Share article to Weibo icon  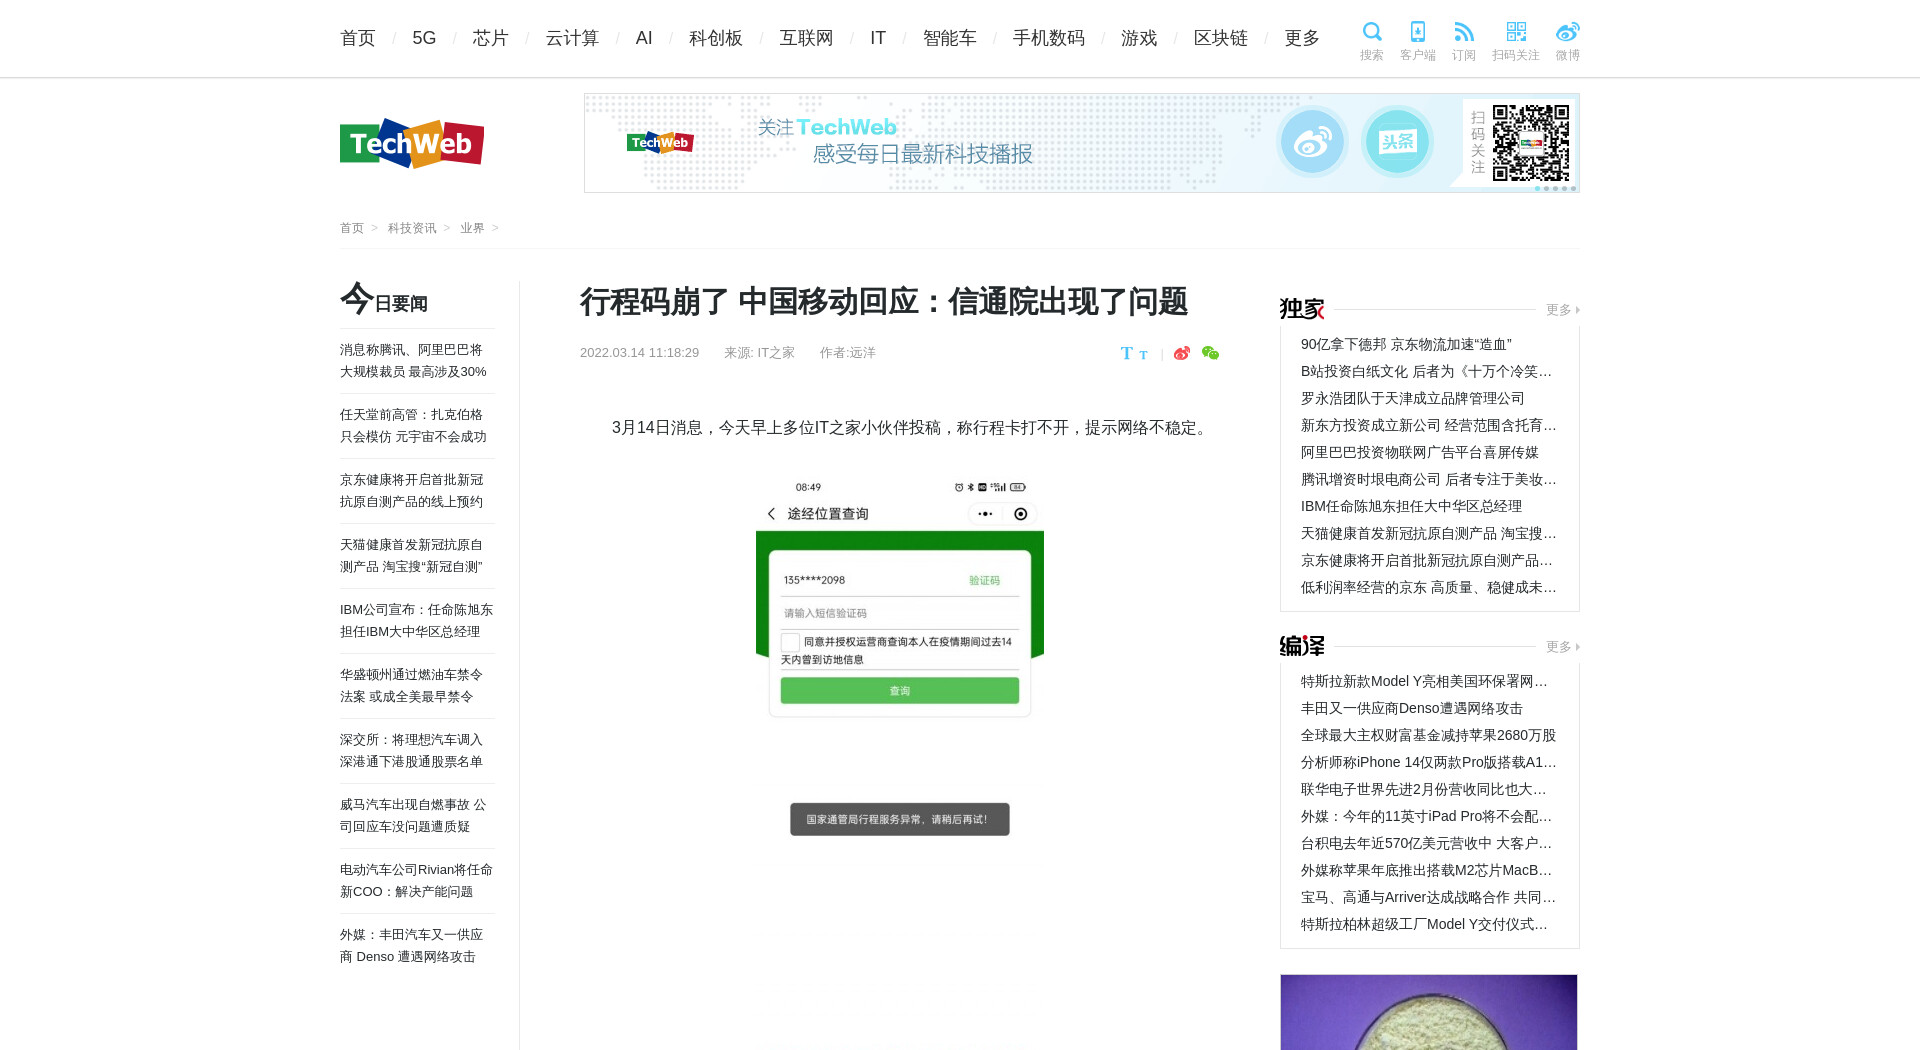(1182, 353)
